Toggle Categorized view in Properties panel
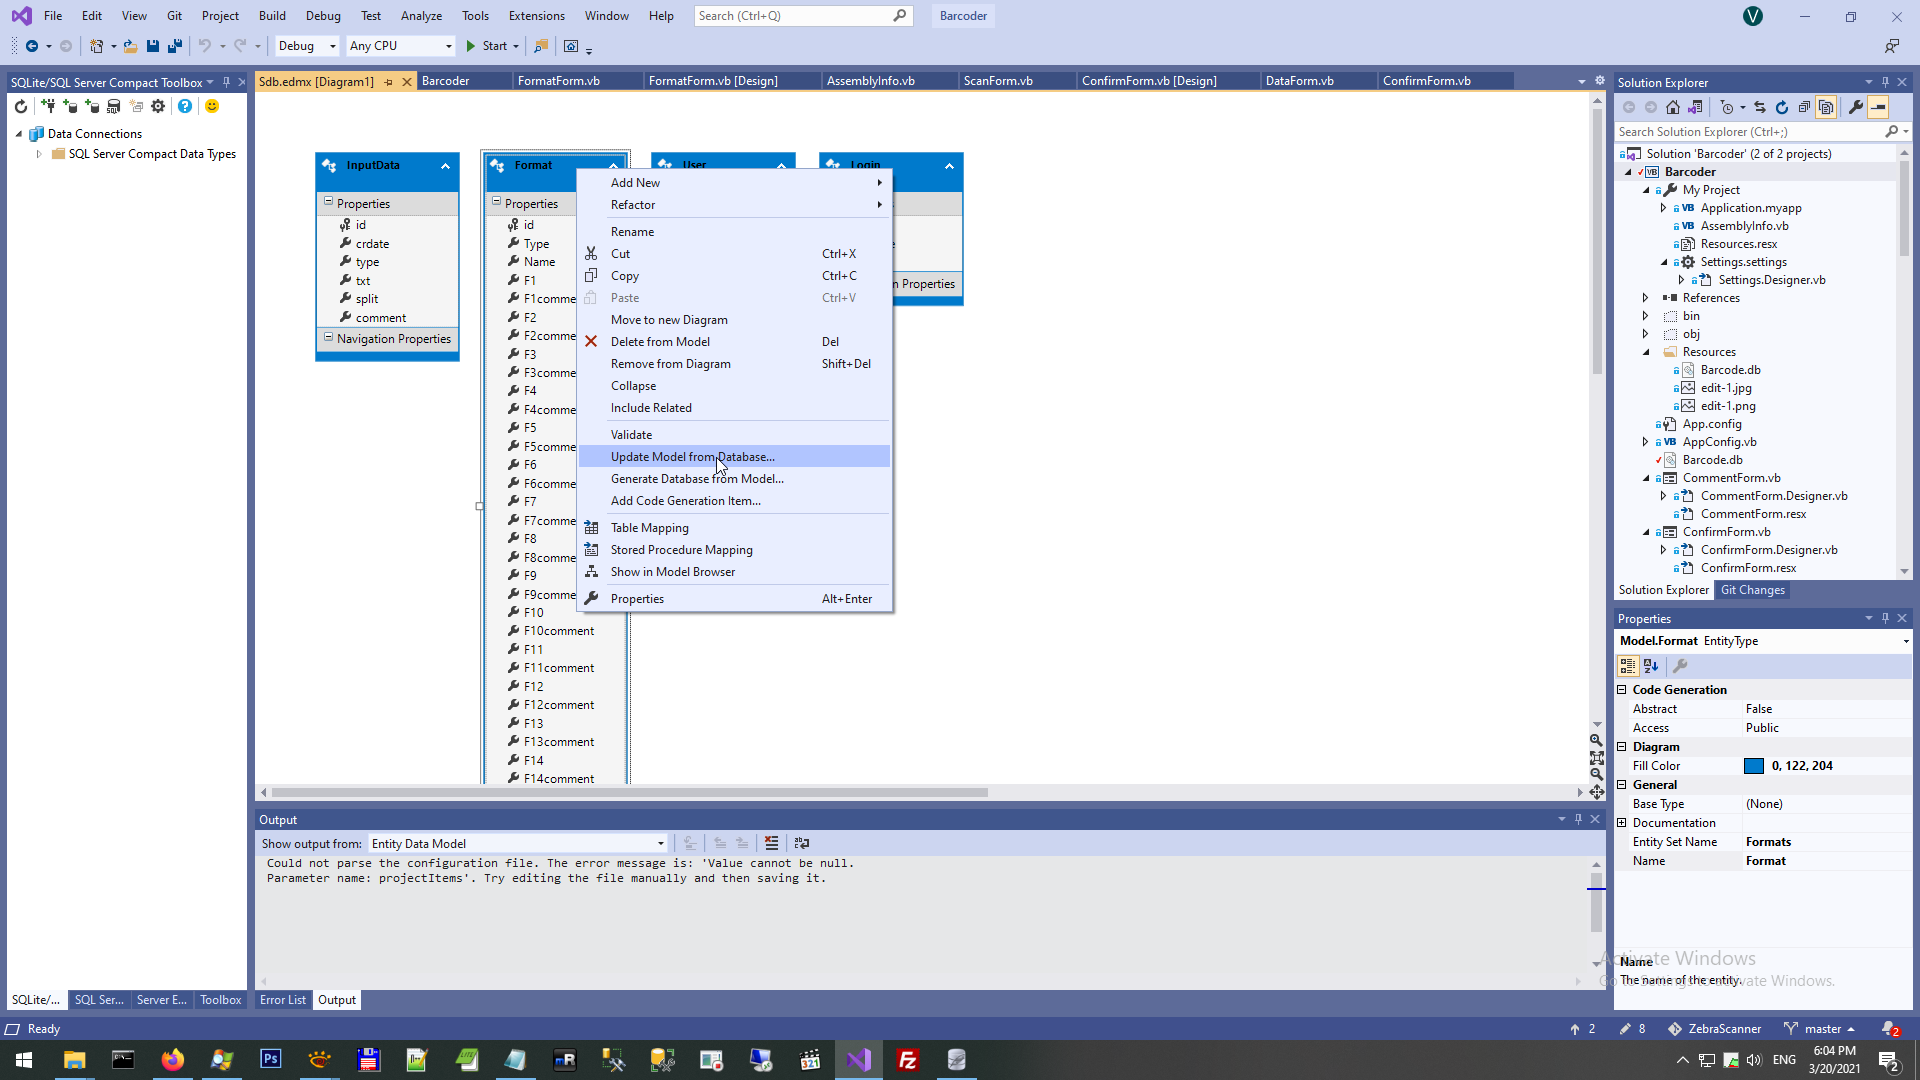The image size is (1920, 1080). (x=1628, y=666)
